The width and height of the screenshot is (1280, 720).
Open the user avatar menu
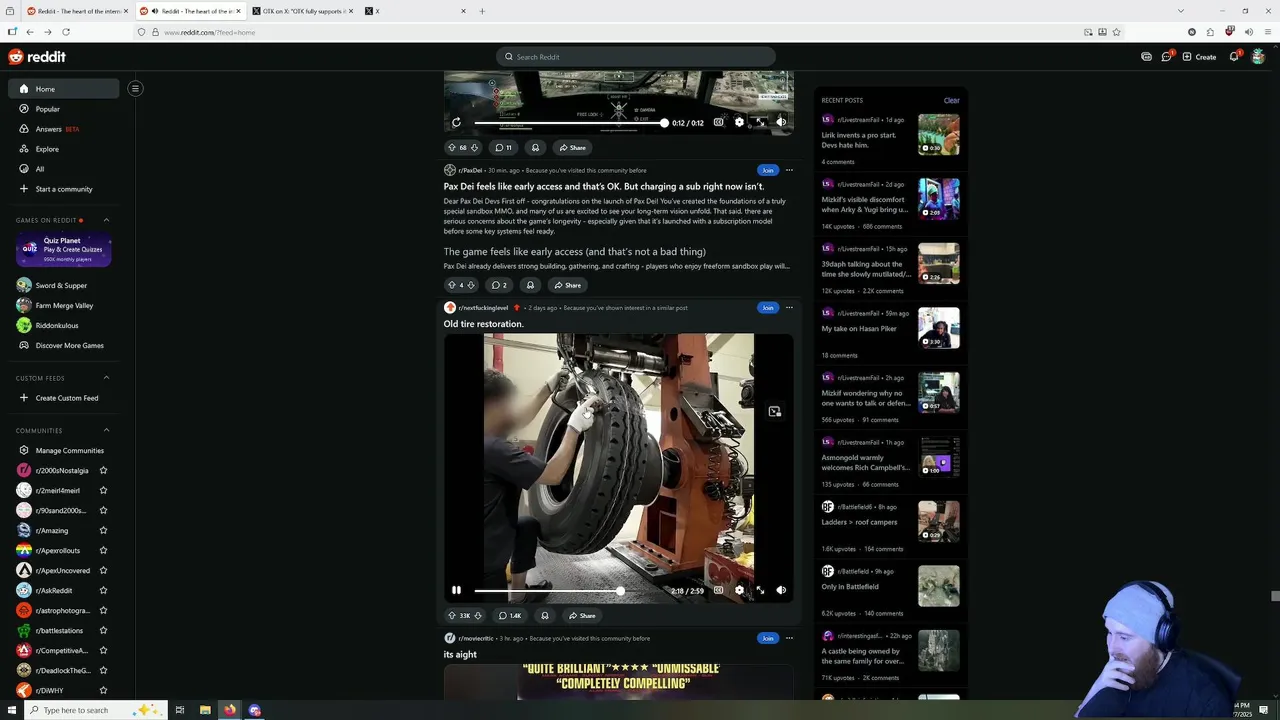[1258, 57]
